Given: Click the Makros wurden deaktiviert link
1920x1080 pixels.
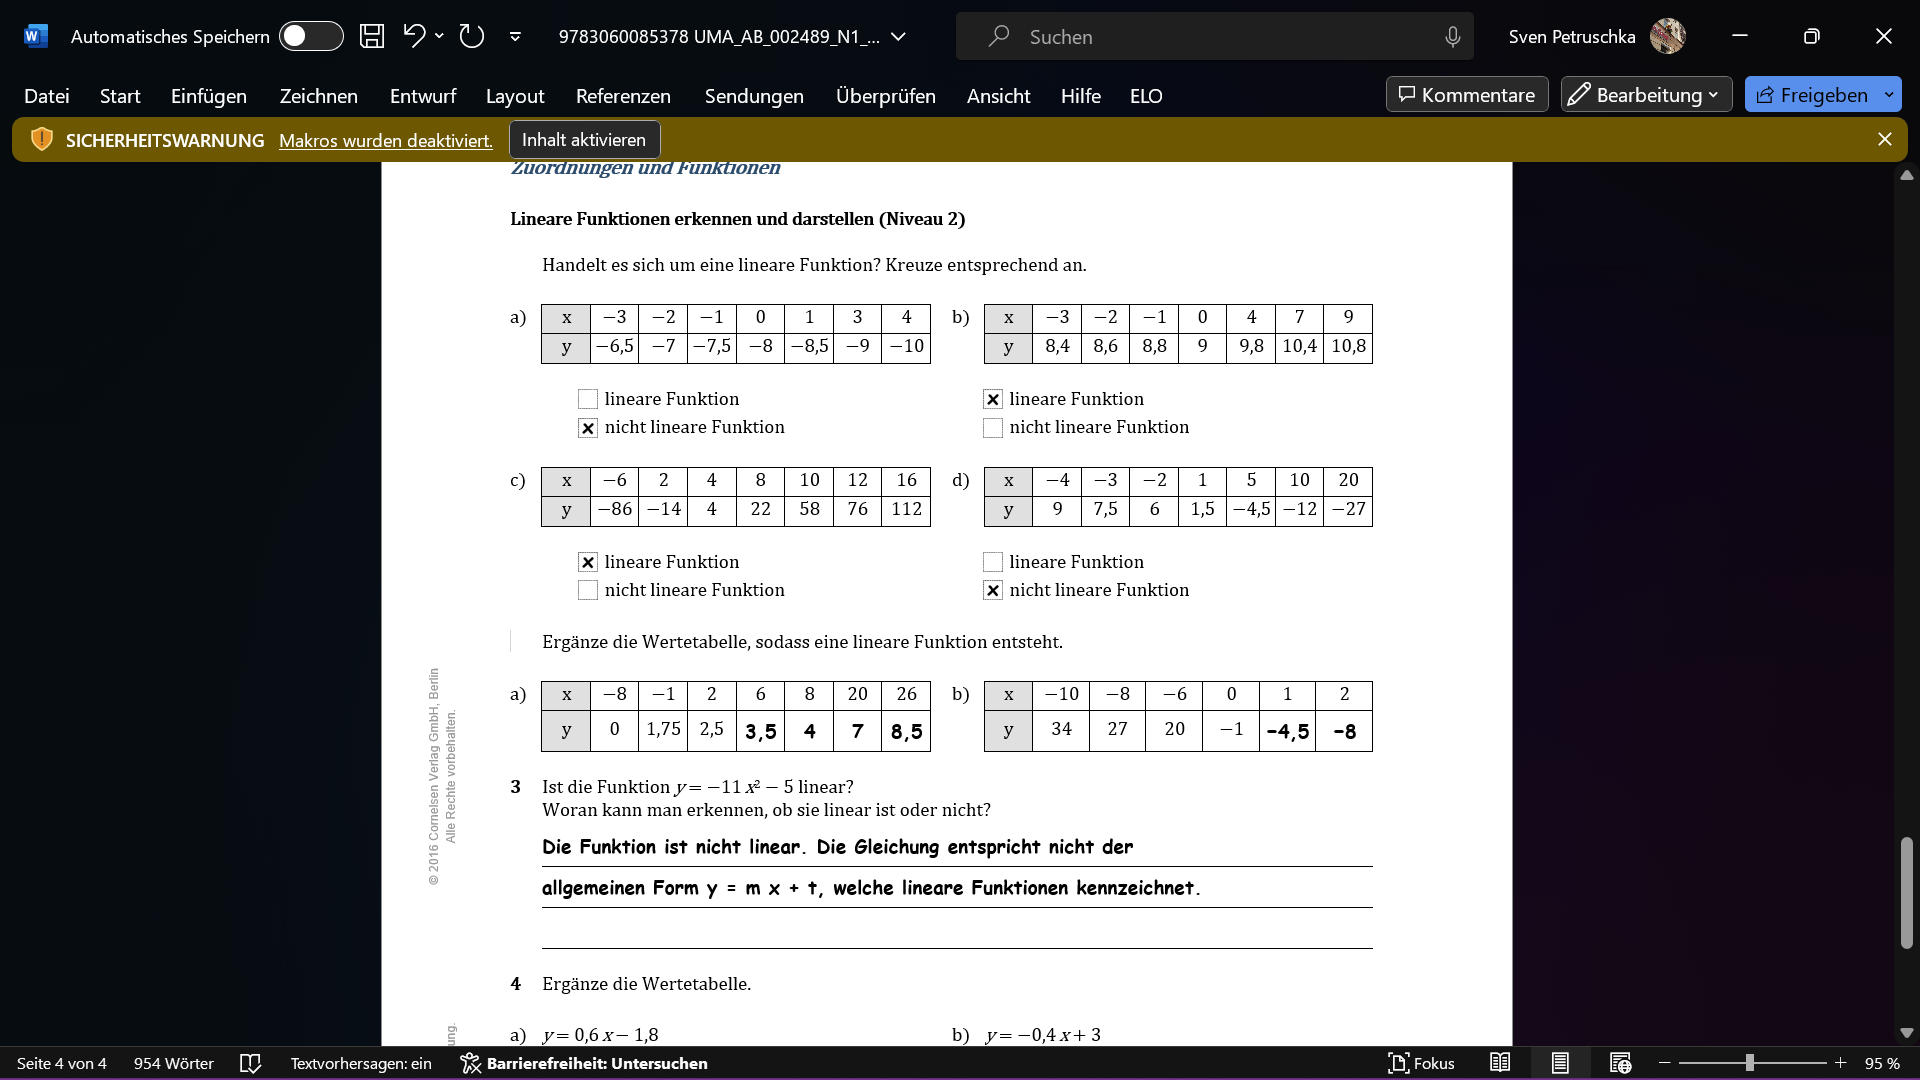Looking at the screenshot, I should click(x=386, y=141).
